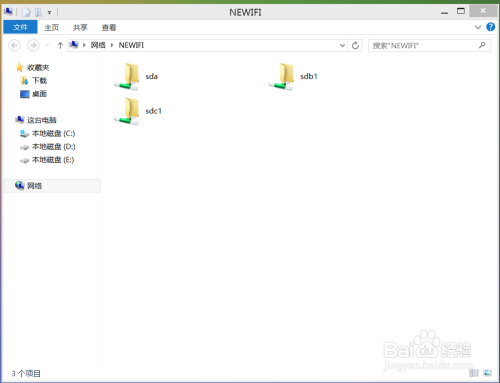
Task: Switch to large icons view layout
Action: [x=487, y=373]
